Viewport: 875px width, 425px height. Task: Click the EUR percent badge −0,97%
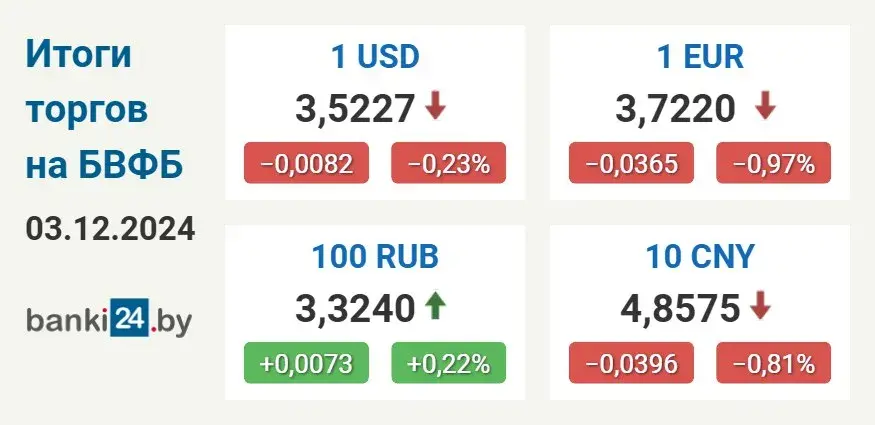pyautogui.click(x=773, y=164)
